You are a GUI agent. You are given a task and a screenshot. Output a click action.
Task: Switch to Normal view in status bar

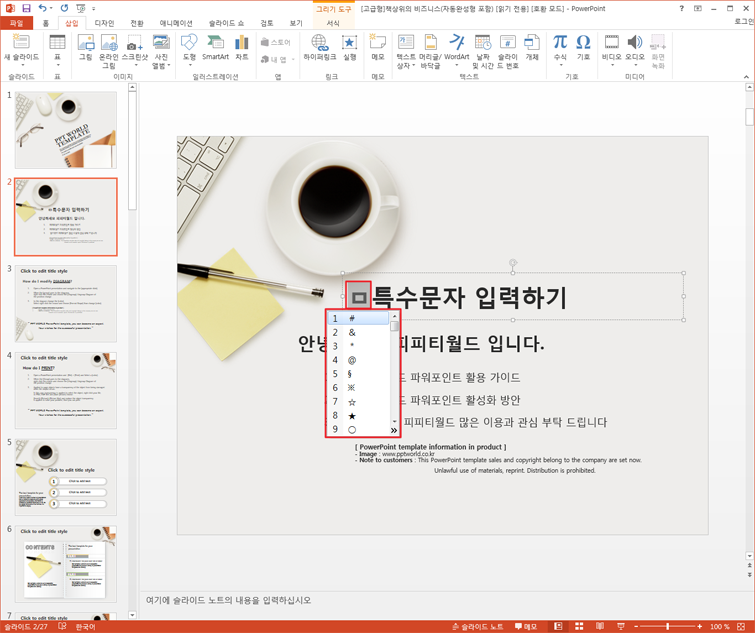558,626
